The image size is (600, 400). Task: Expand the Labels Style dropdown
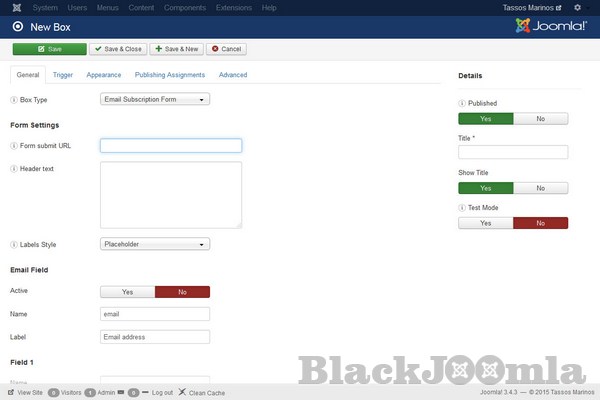(155, 243)
